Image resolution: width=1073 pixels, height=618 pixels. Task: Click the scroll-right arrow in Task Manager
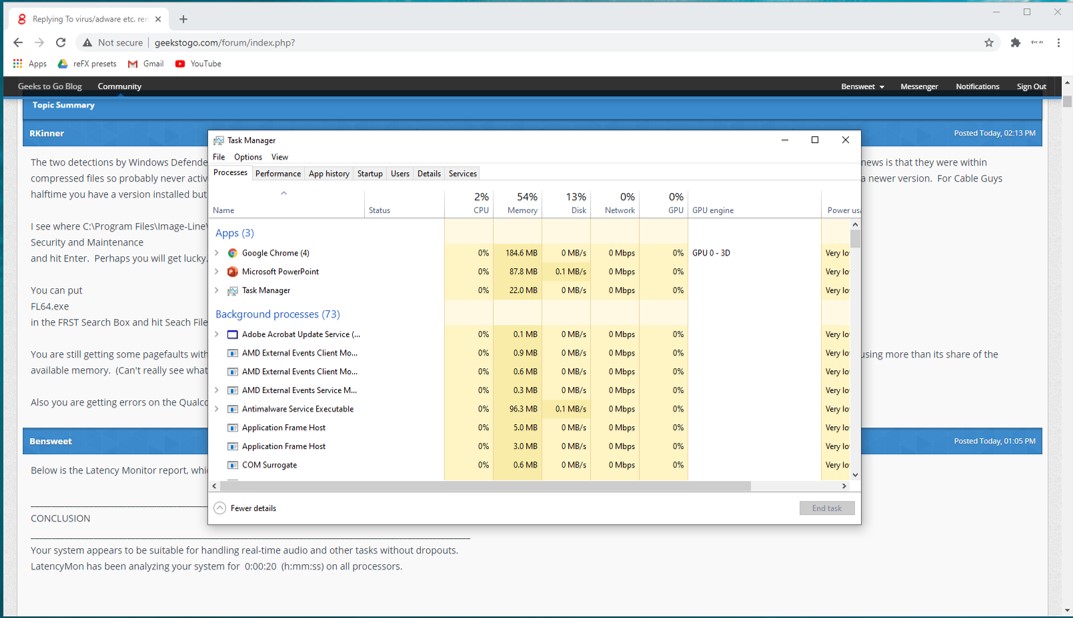coord(844,486)
